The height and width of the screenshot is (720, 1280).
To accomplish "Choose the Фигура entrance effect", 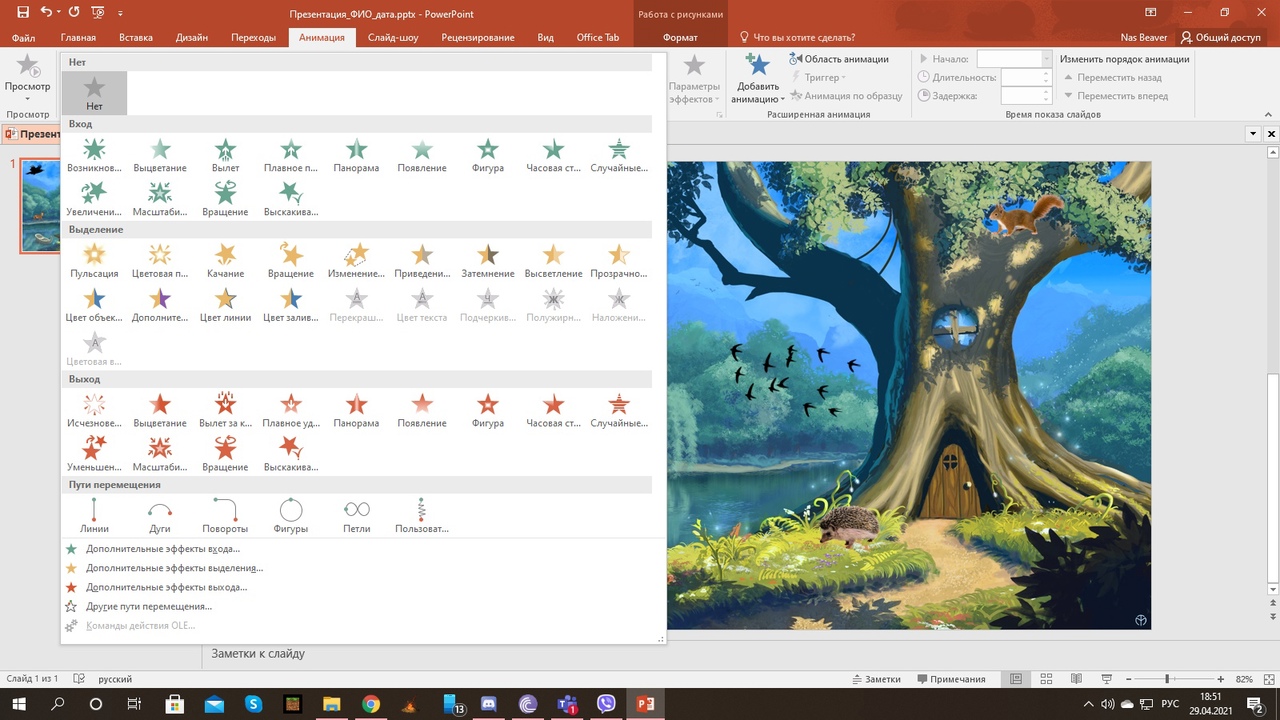I will [x=488, y=156].
